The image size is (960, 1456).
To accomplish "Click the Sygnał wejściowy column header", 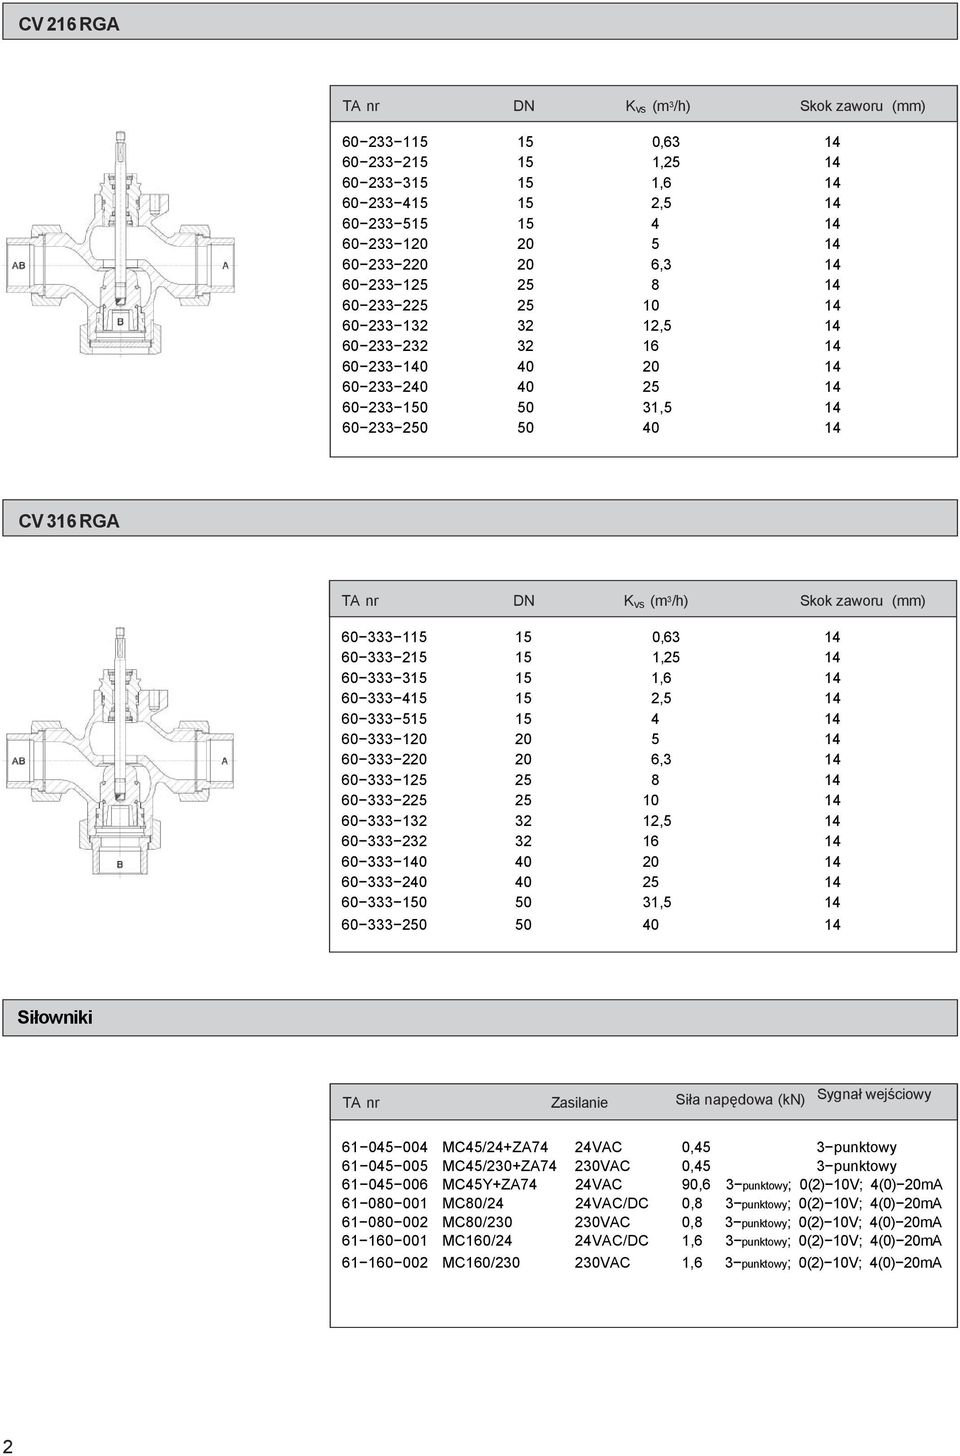I will click(874, 1094).
